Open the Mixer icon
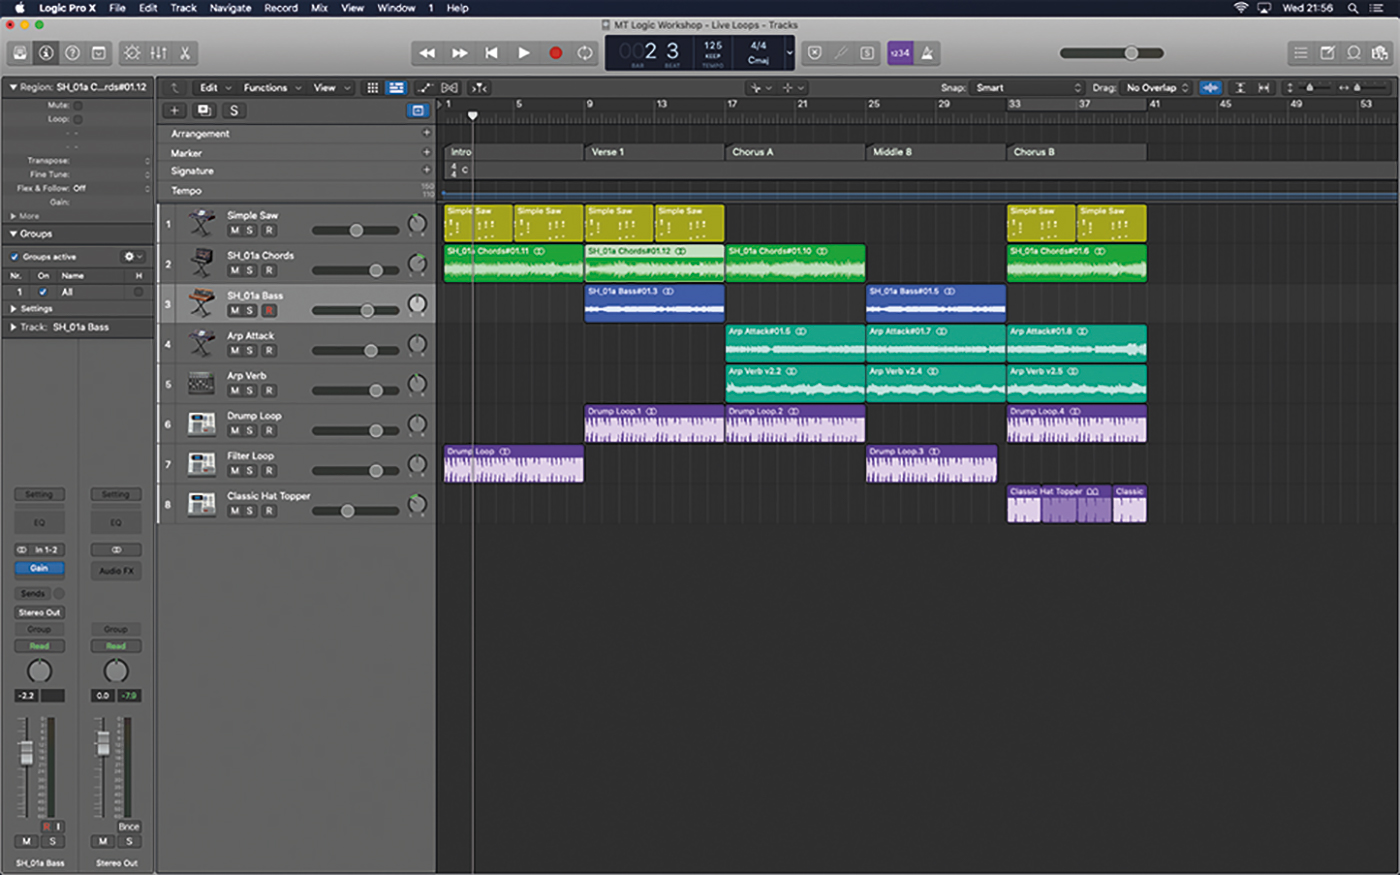This screenshot has height=875, width=1400. point(159,53)
